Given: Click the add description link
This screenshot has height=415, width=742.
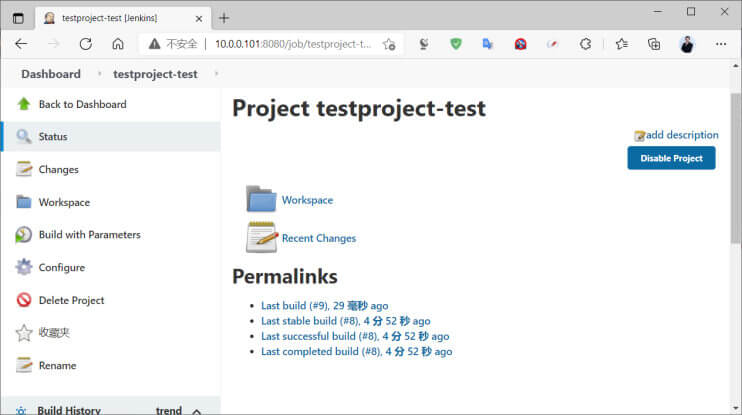Looking at the screenshot, I should pyautogui.click(x=682, y=135).
